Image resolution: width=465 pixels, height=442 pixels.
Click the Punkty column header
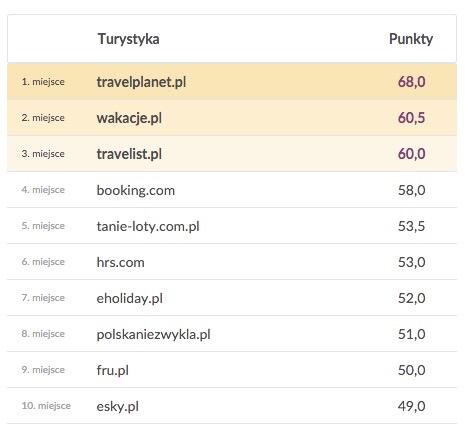(411, 39)
